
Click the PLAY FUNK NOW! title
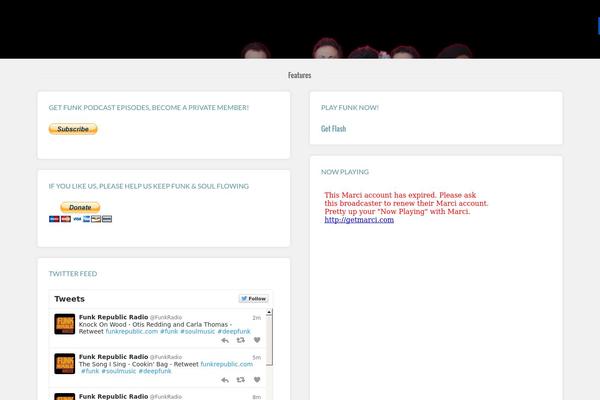coord(350,108)
